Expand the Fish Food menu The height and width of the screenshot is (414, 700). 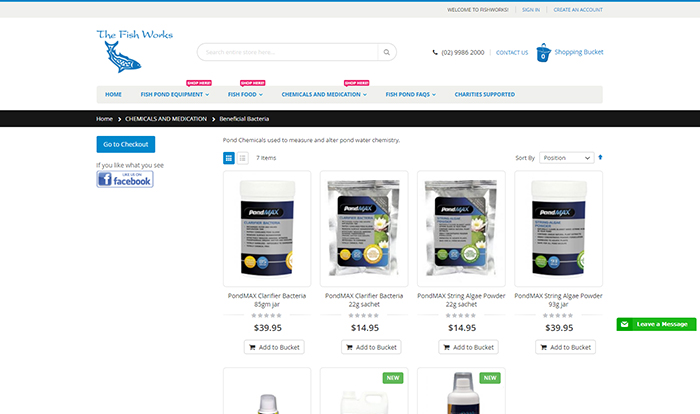[x=245, y=94]
